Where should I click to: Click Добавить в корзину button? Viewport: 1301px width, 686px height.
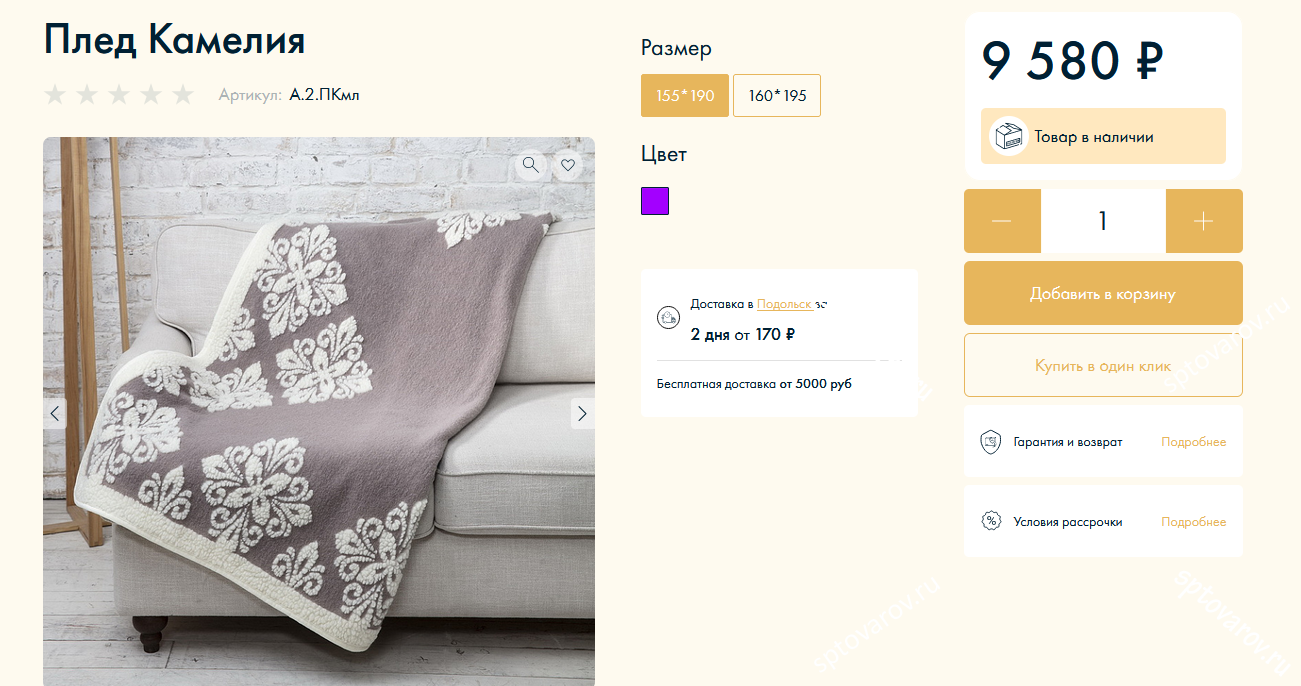click(1103, 294)
